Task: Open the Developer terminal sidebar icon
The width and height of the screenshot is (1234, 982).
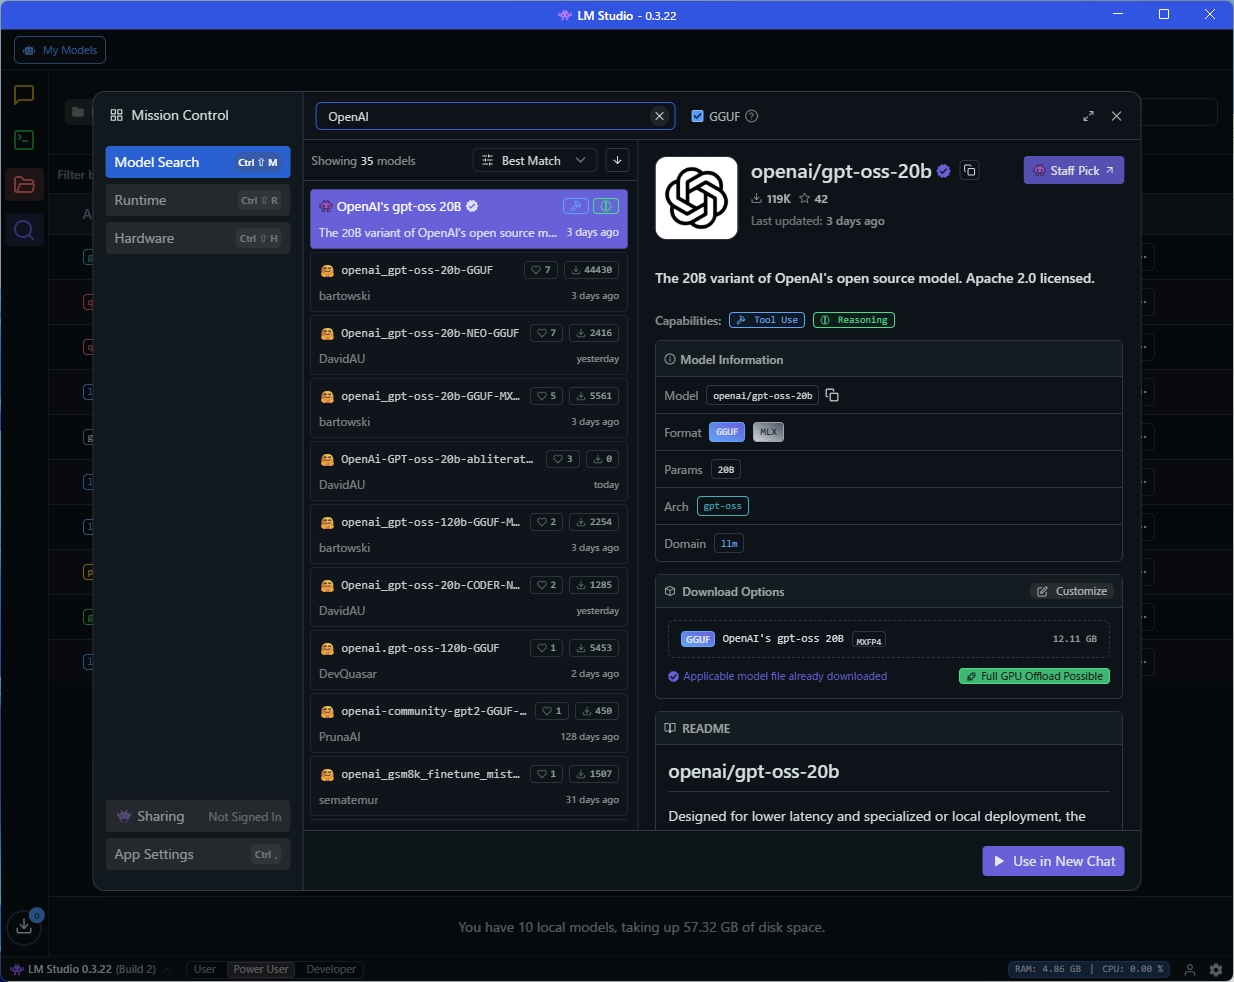Action: point(24,140)
